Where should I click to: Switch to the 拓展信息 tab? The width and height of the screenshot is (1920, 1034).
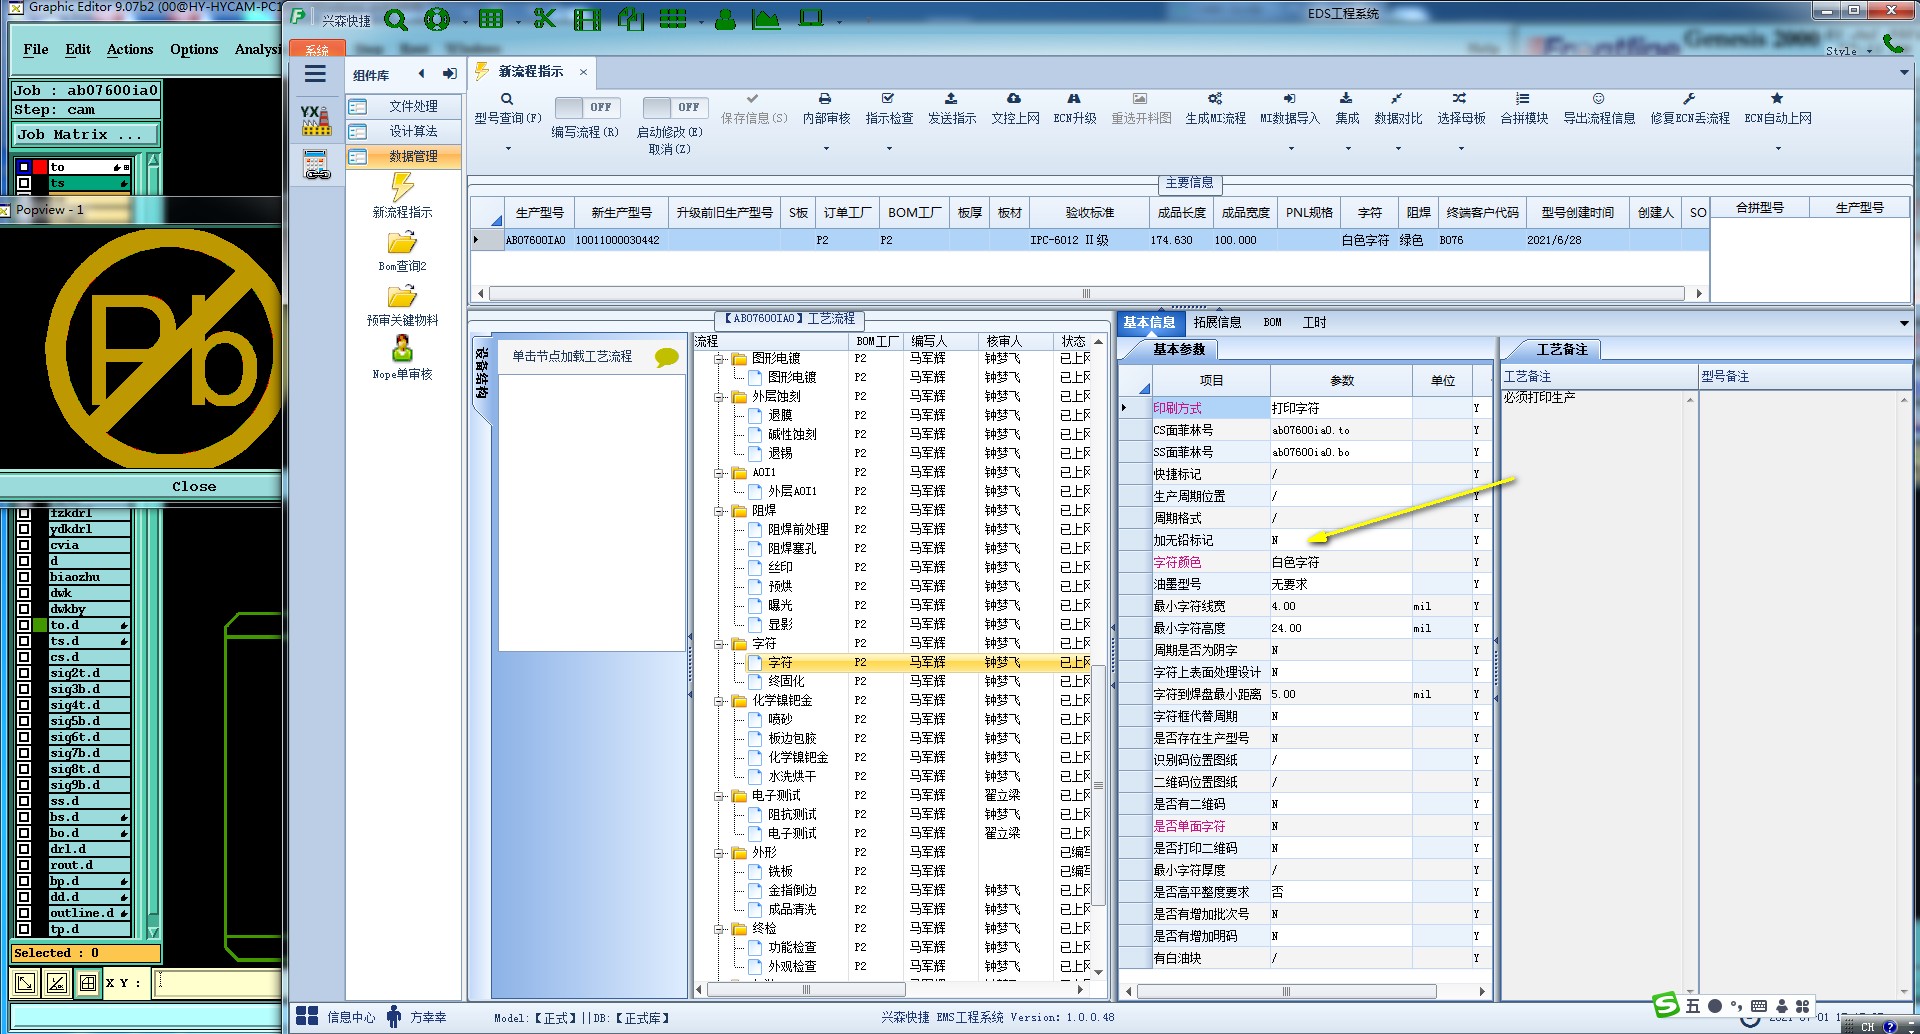tap(1217, 323)
